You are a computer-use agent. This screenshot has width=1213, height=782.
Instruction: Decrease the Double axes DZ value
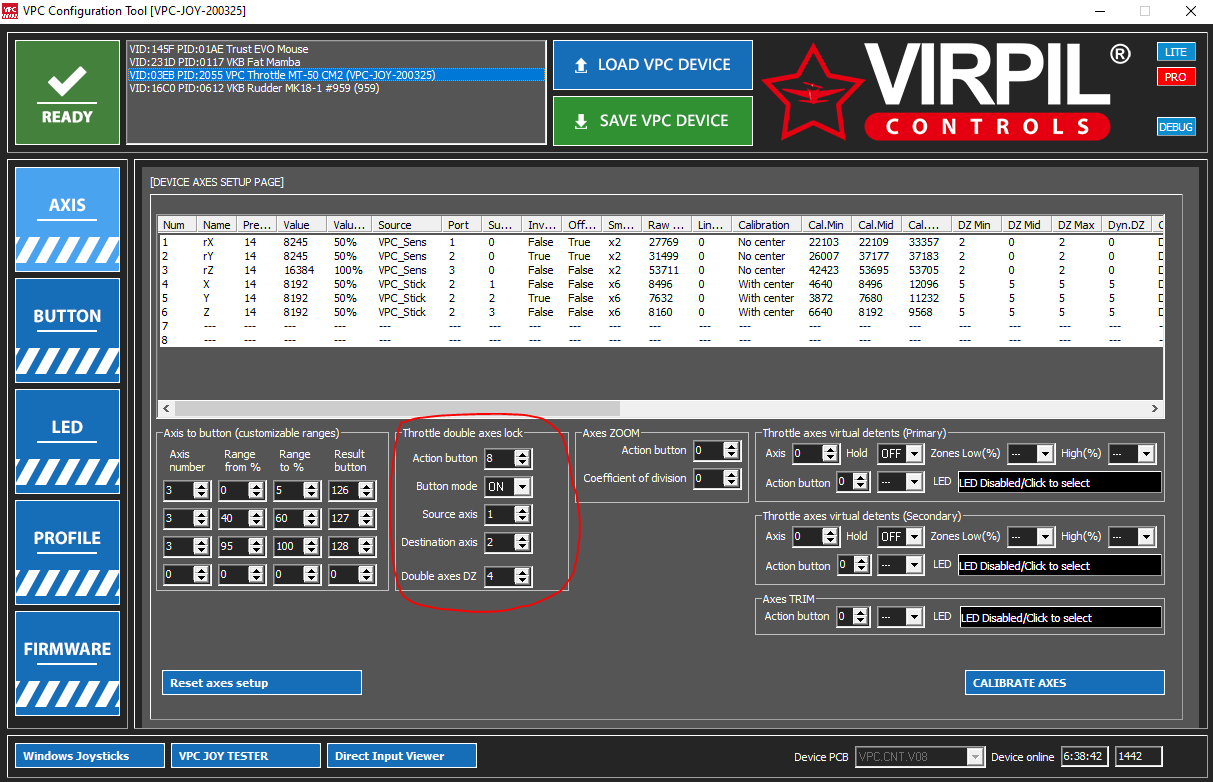click(522, 581)
